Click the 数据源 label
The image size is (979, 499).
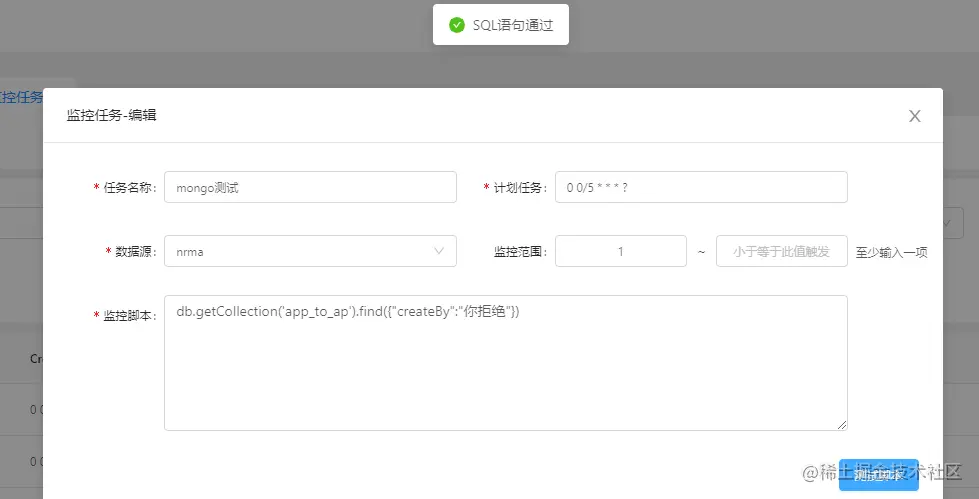point(135,252)
